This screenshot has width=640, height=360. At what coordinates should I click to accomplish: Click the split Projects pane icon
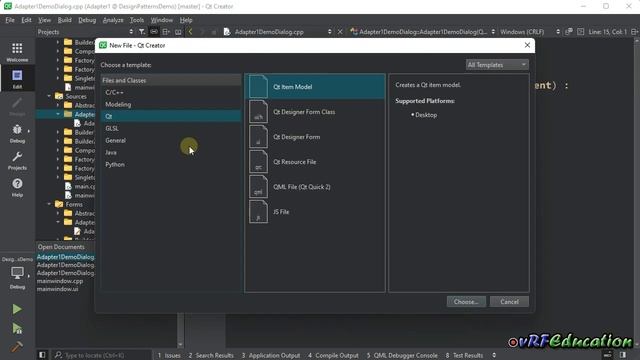(x=166, y=32)
